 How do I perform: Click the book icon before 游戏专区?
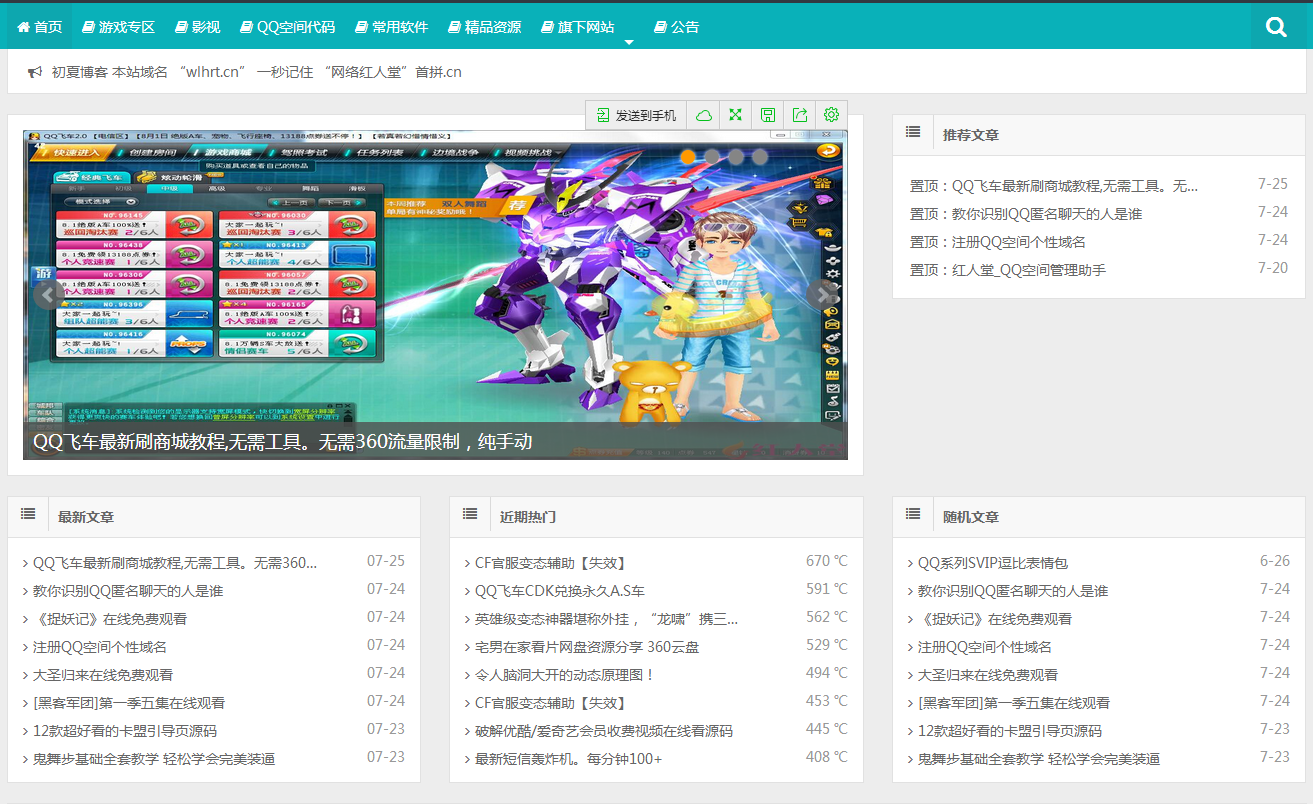coord(88,27)
